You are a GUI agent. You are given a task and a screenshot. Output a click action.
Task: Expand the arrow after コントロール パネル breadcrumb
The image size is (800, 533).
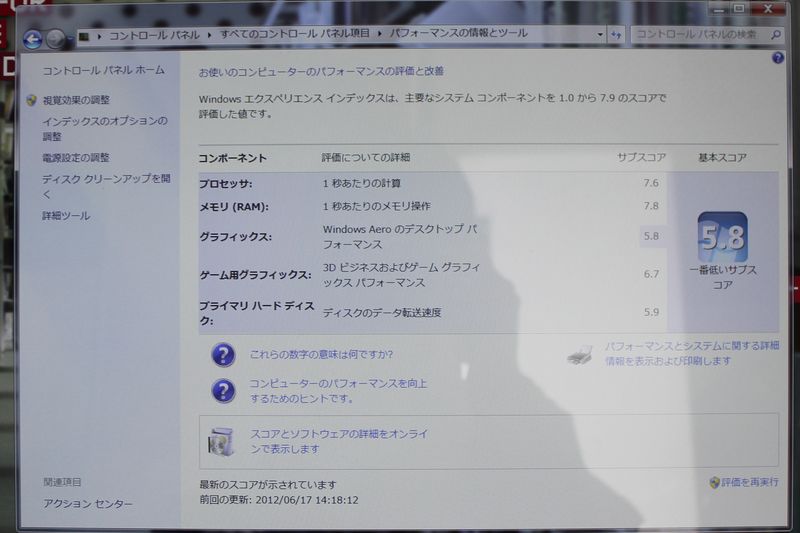209,35
